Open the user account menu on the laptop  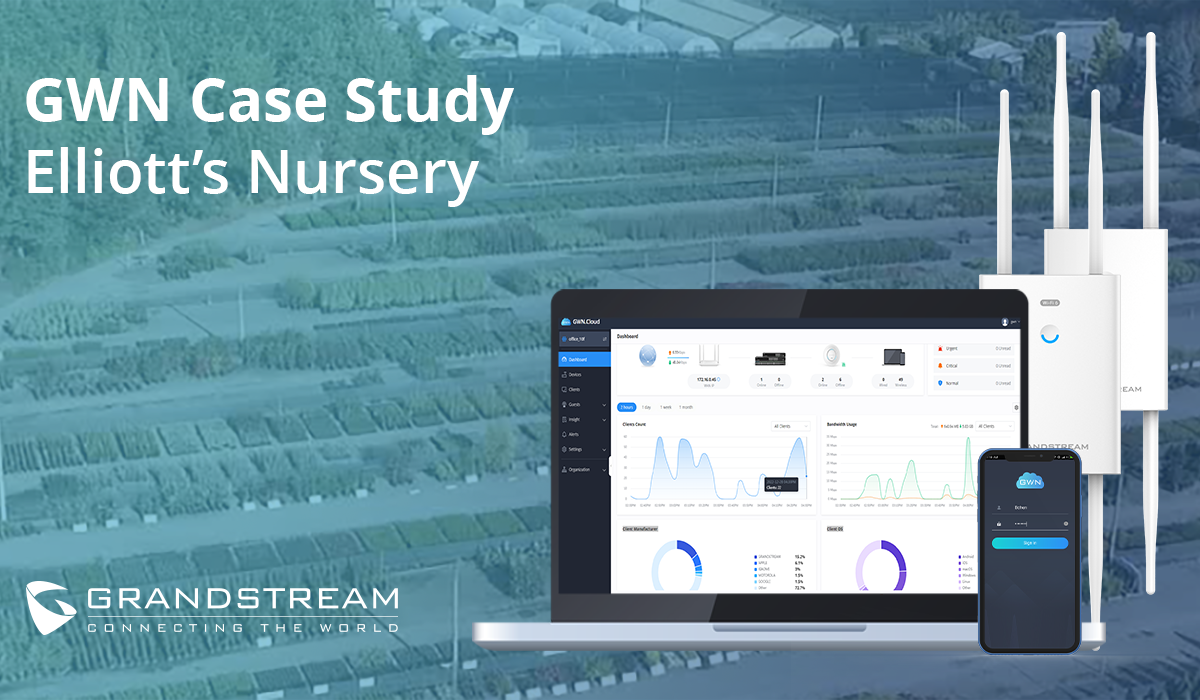1010,321
